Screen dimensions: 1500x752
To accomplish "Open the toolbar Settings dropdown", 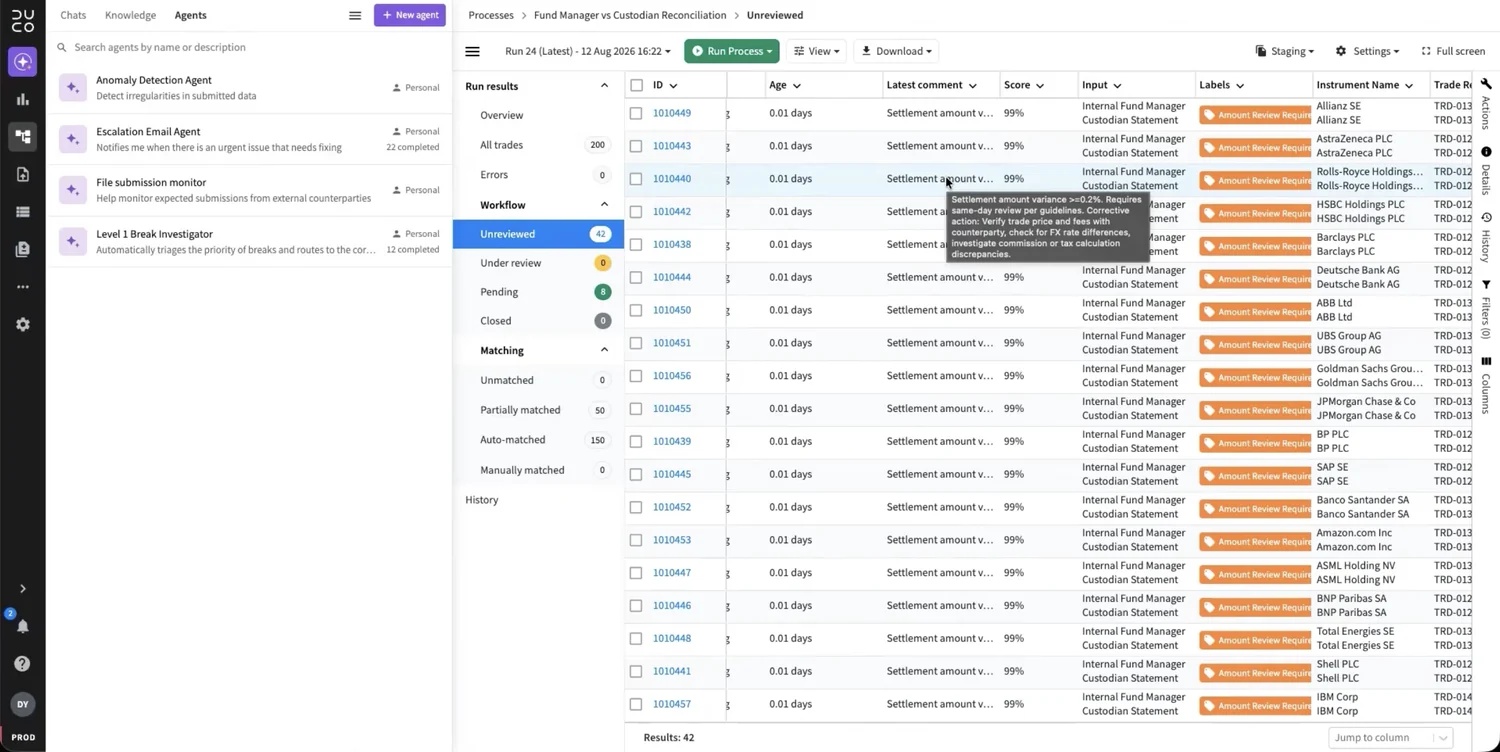I will pyautogui.click(x=1368, y=51).
